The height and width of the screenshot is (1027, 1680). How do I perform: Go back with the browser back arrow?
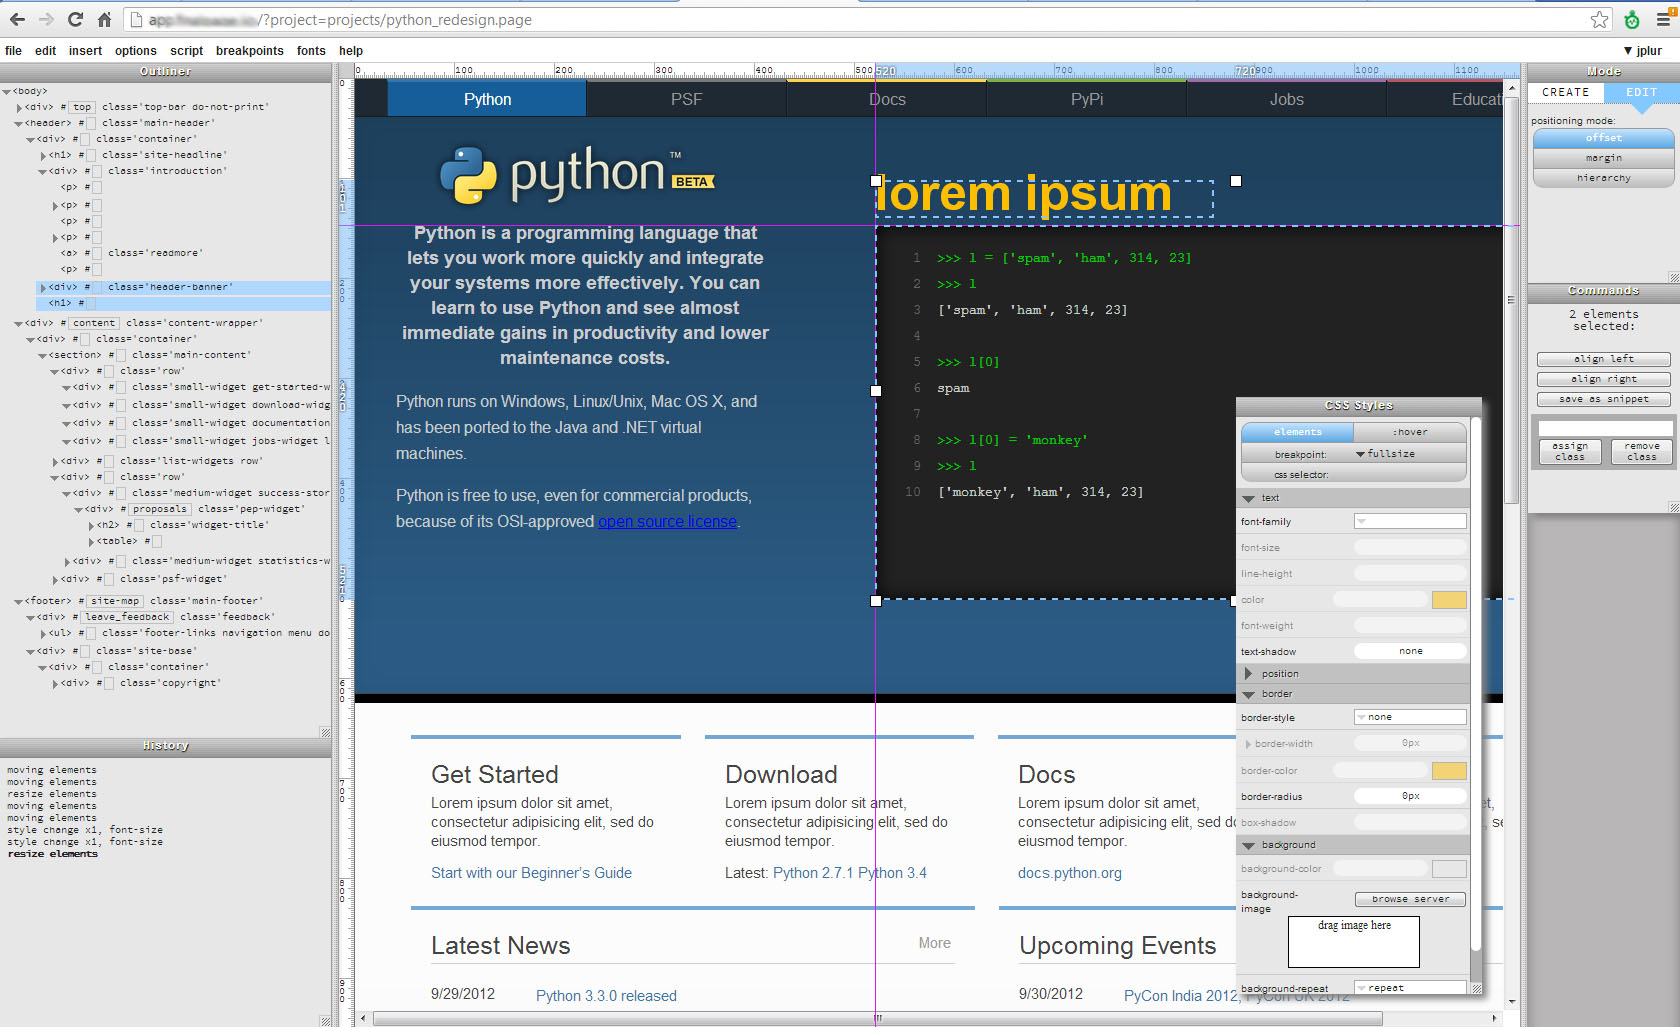17,19
